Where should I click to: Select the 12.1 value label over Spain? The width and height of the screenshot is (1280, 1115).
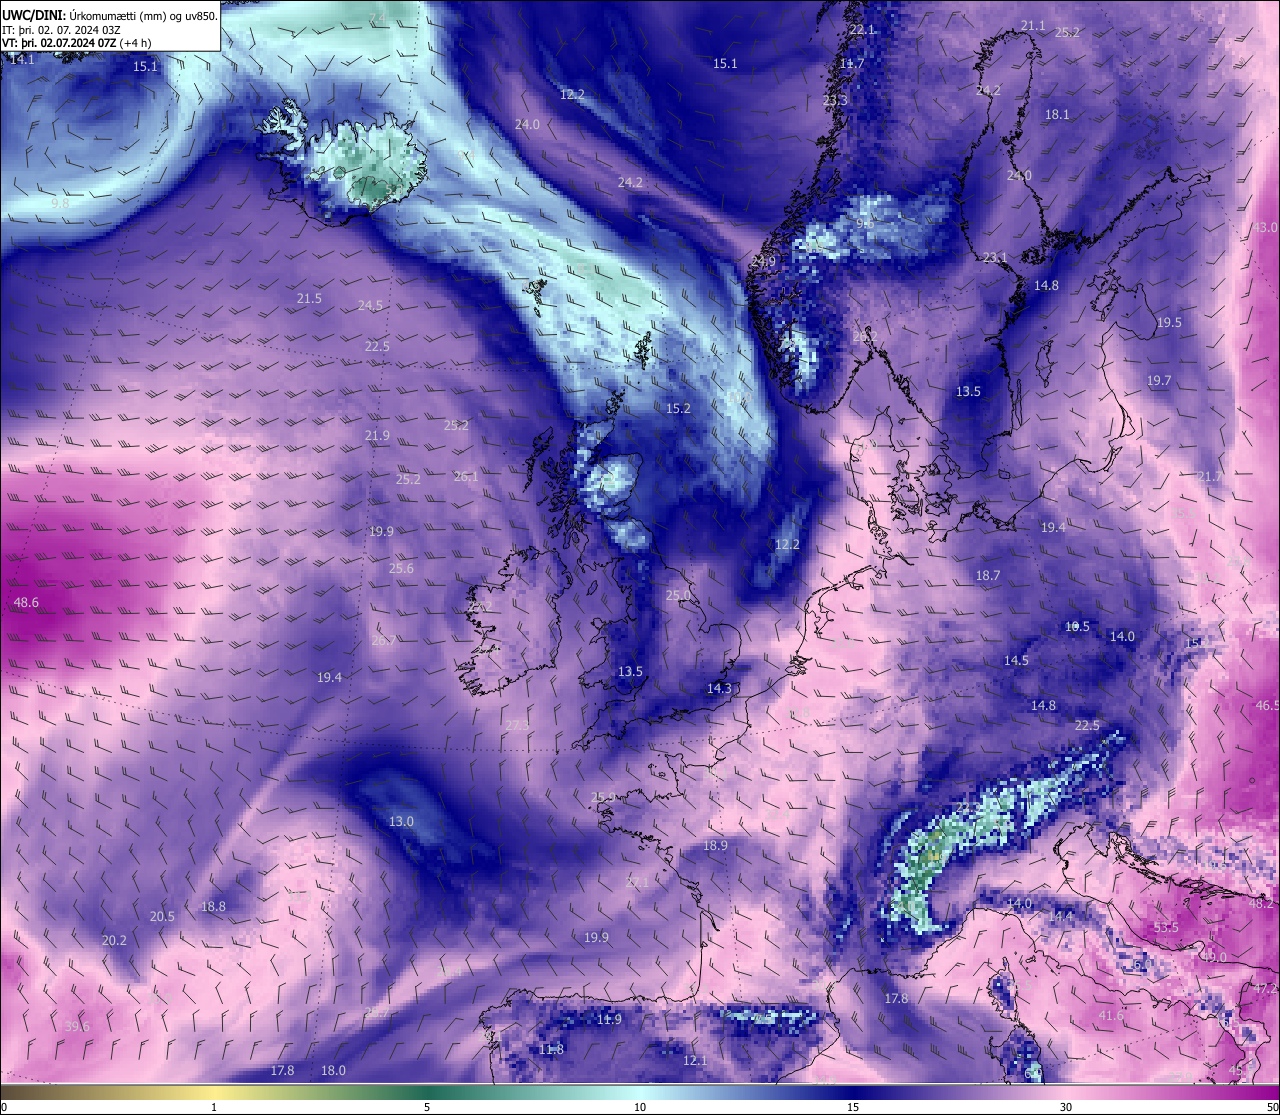695,1060
